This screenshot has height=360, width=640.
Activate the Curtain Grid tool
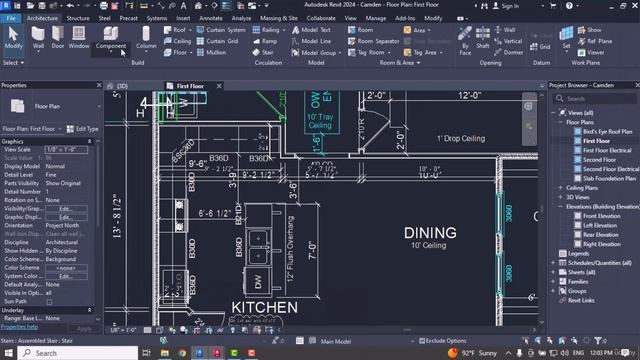click(218, 41)
